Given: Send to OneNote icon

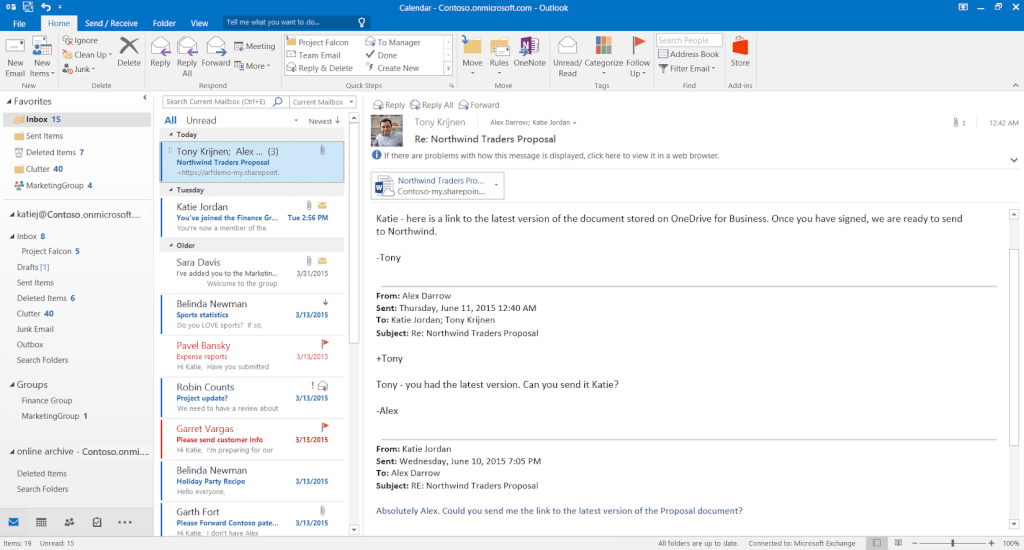Looking at the screenshot, I should (529, 46).
